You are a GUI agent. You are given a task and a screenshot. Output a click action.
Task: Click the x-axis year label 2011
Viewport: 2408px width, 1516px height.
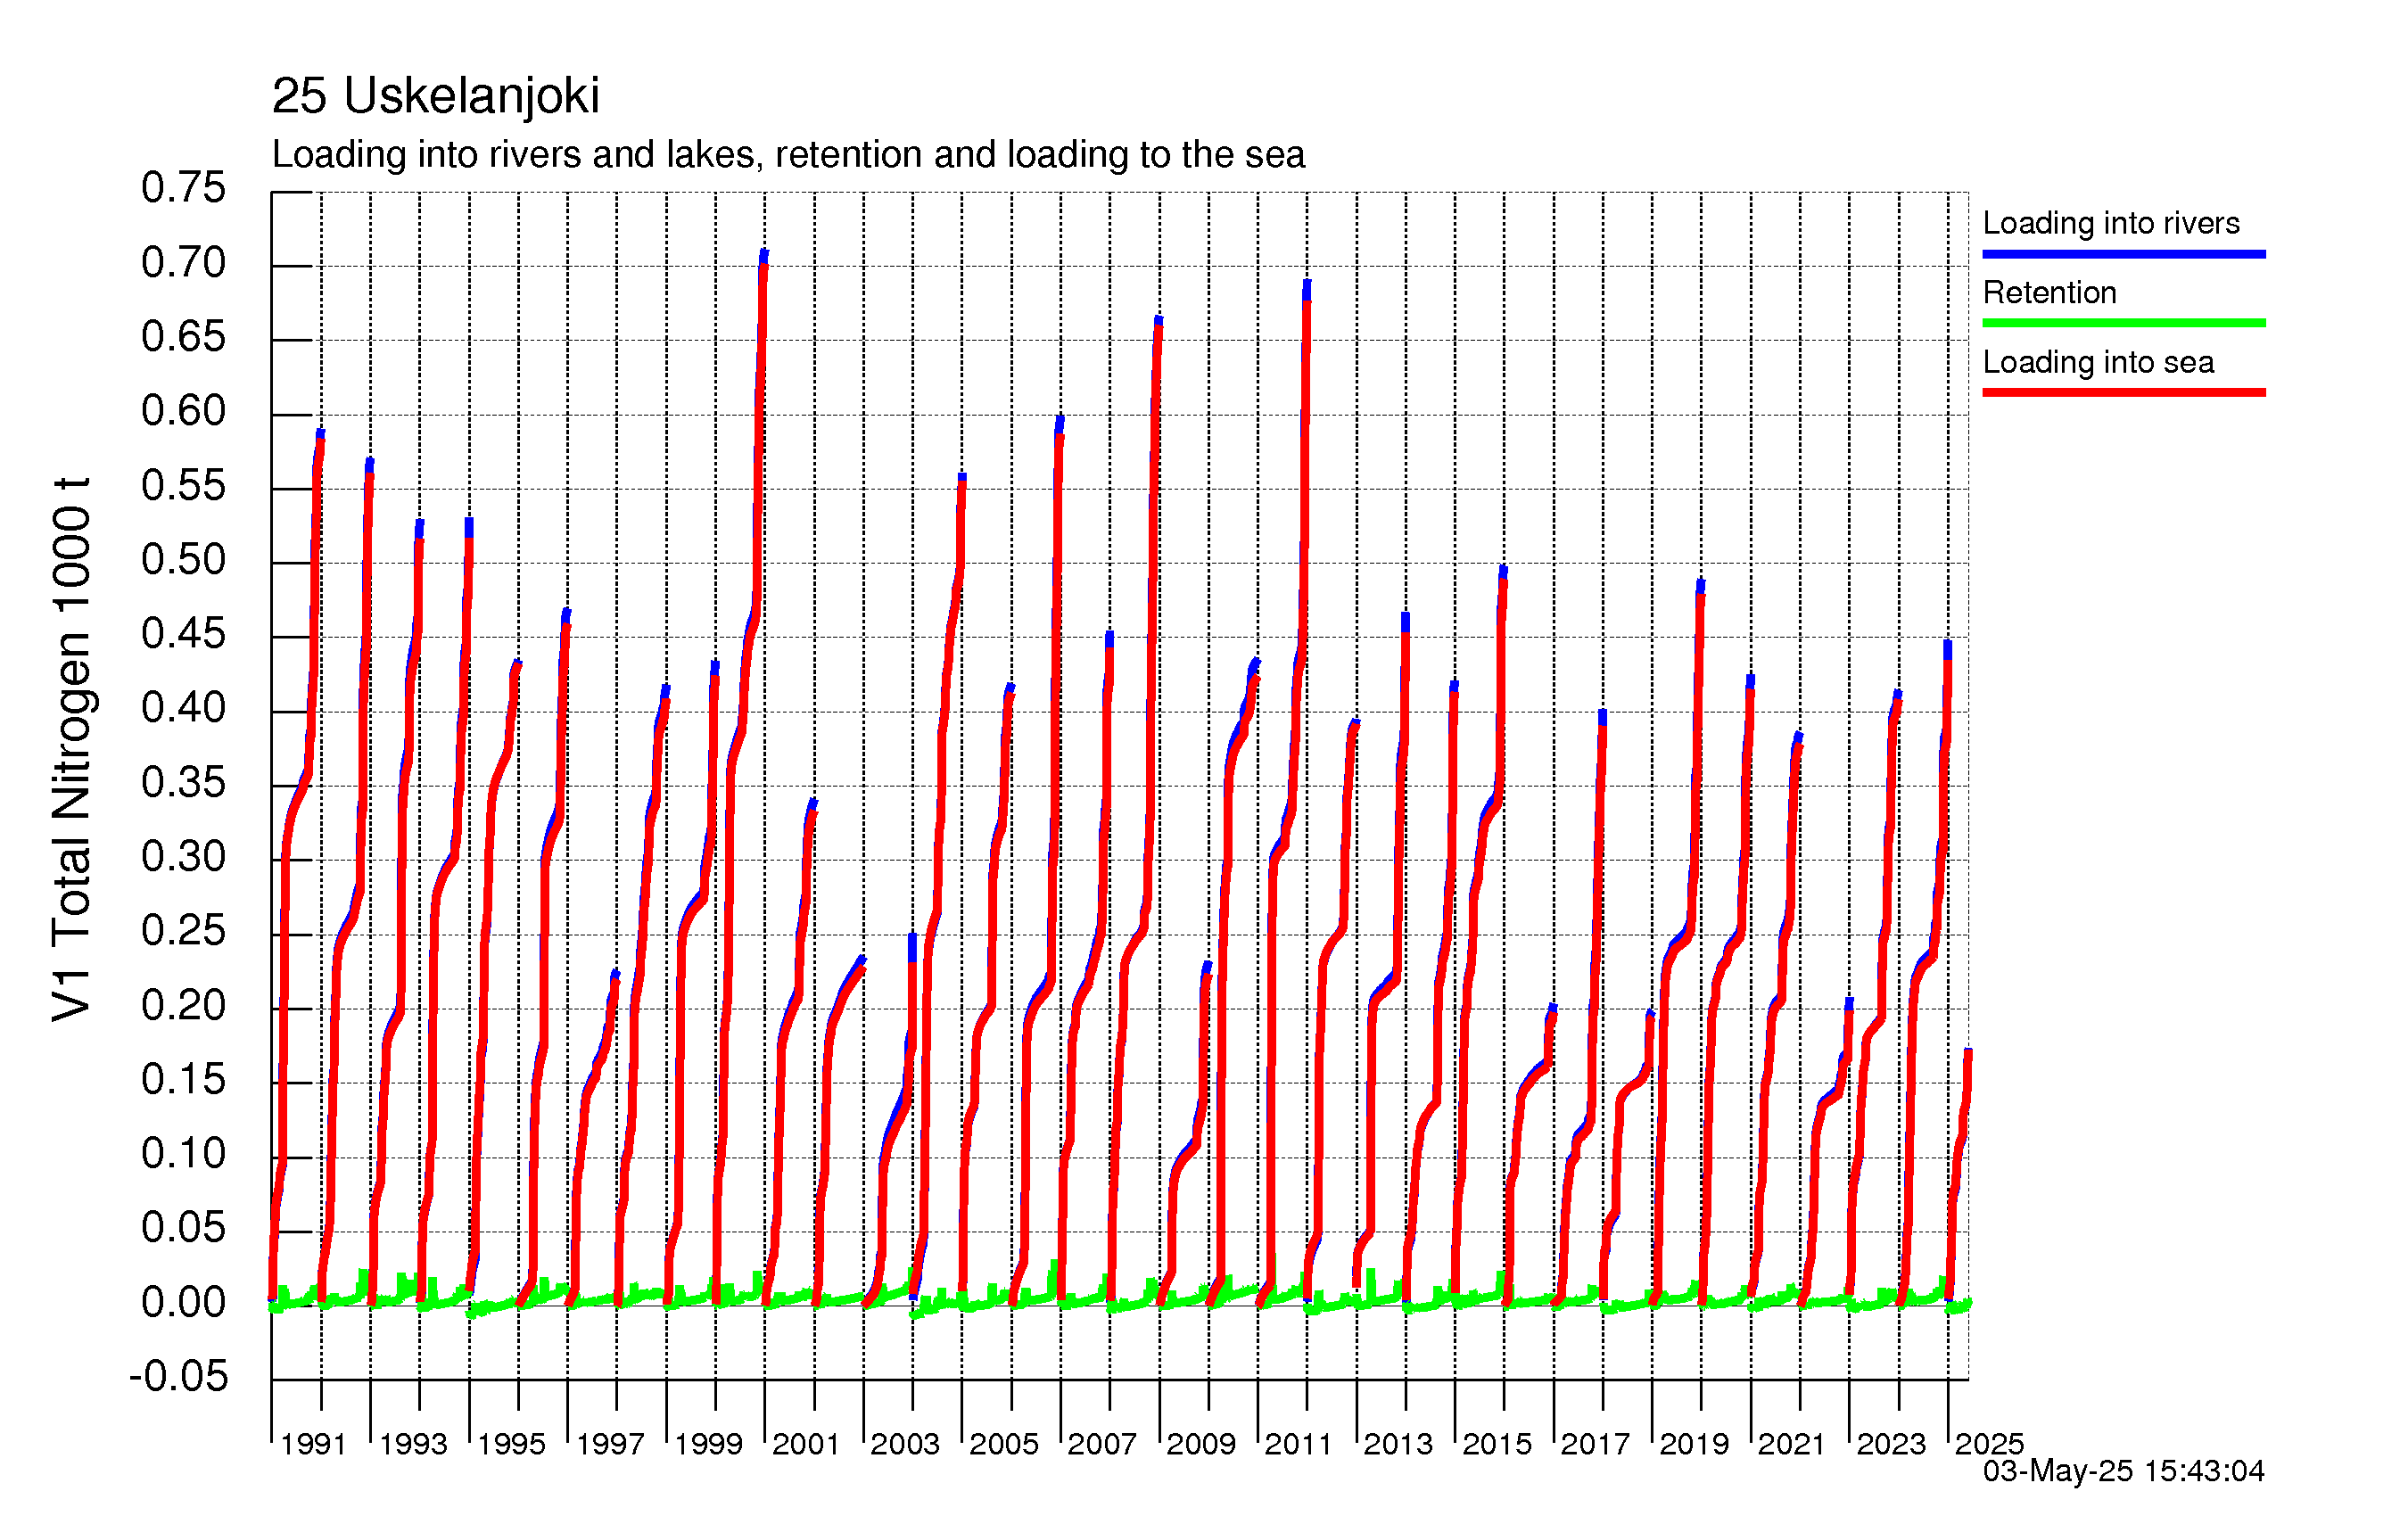[1299, 1444]
